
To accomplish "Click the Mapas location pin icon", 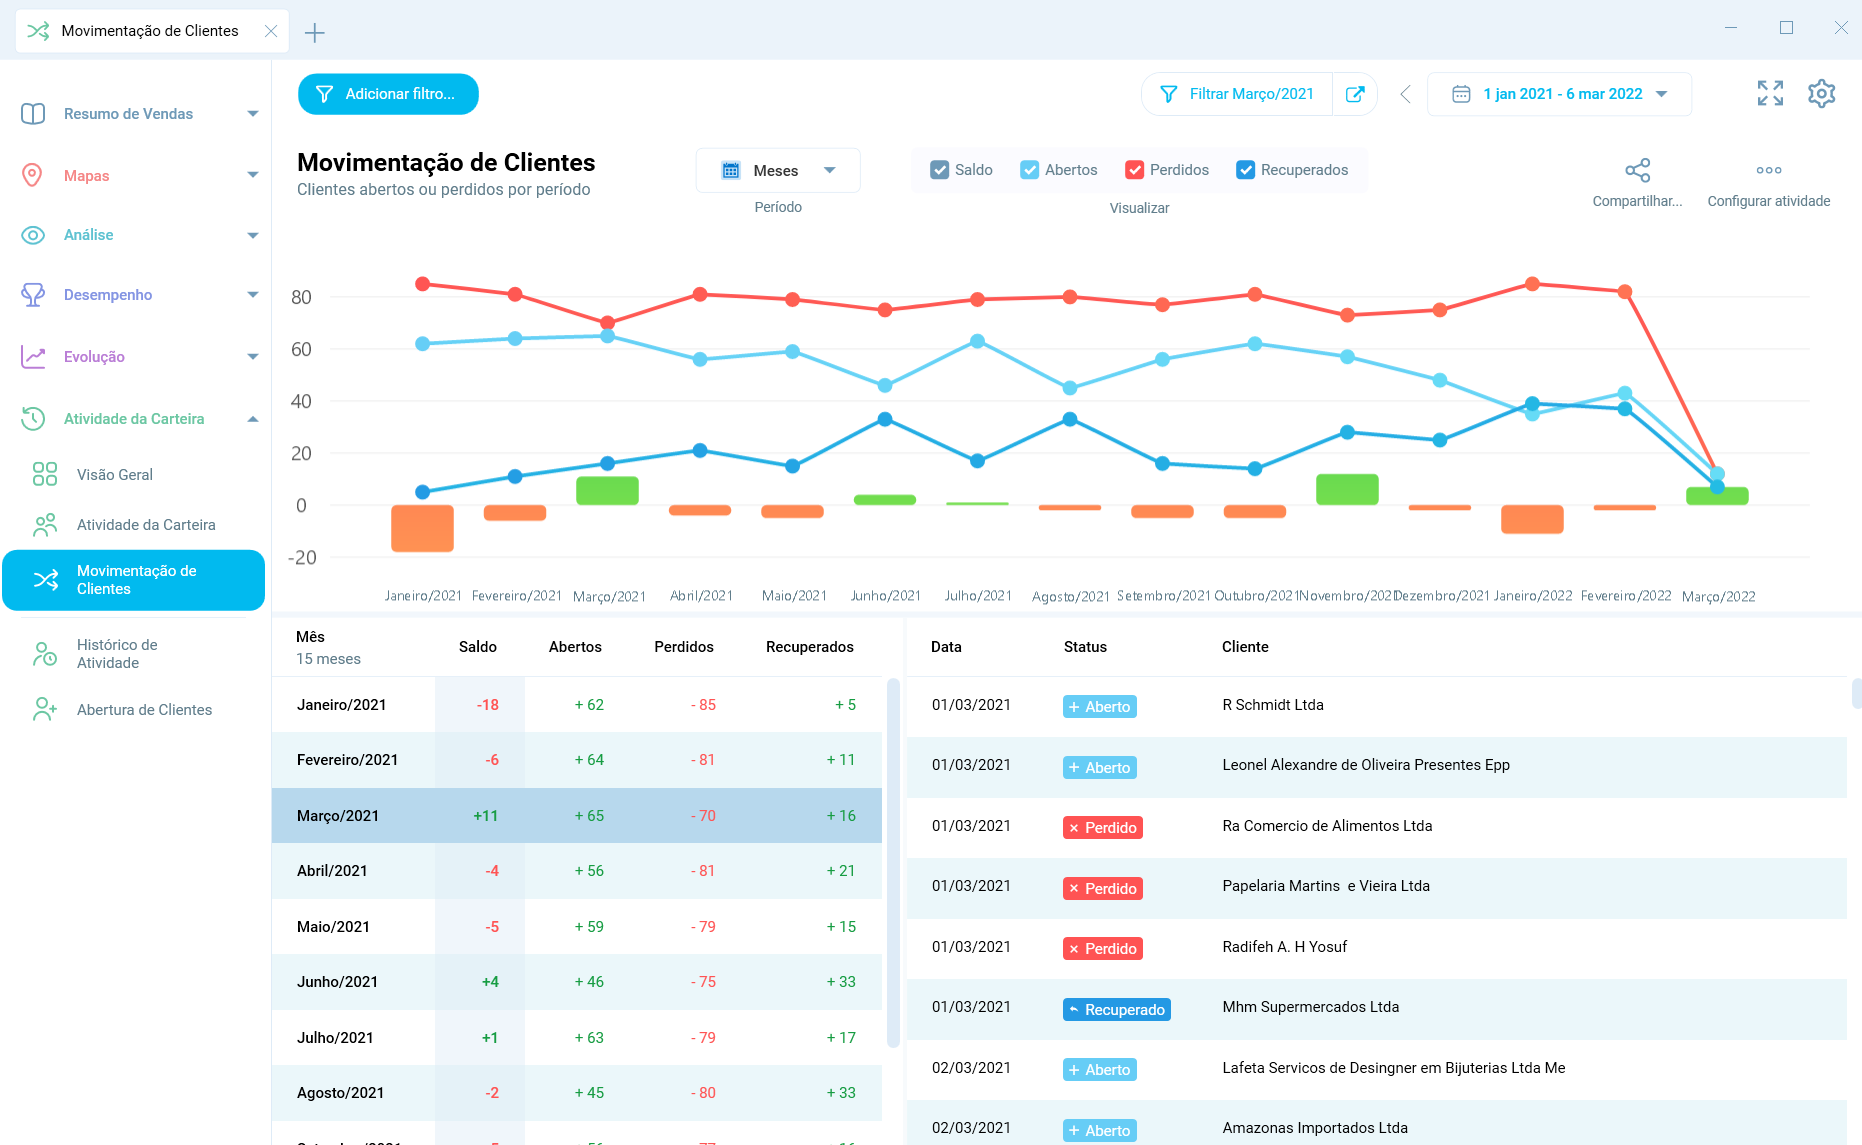I will point(33,175).
